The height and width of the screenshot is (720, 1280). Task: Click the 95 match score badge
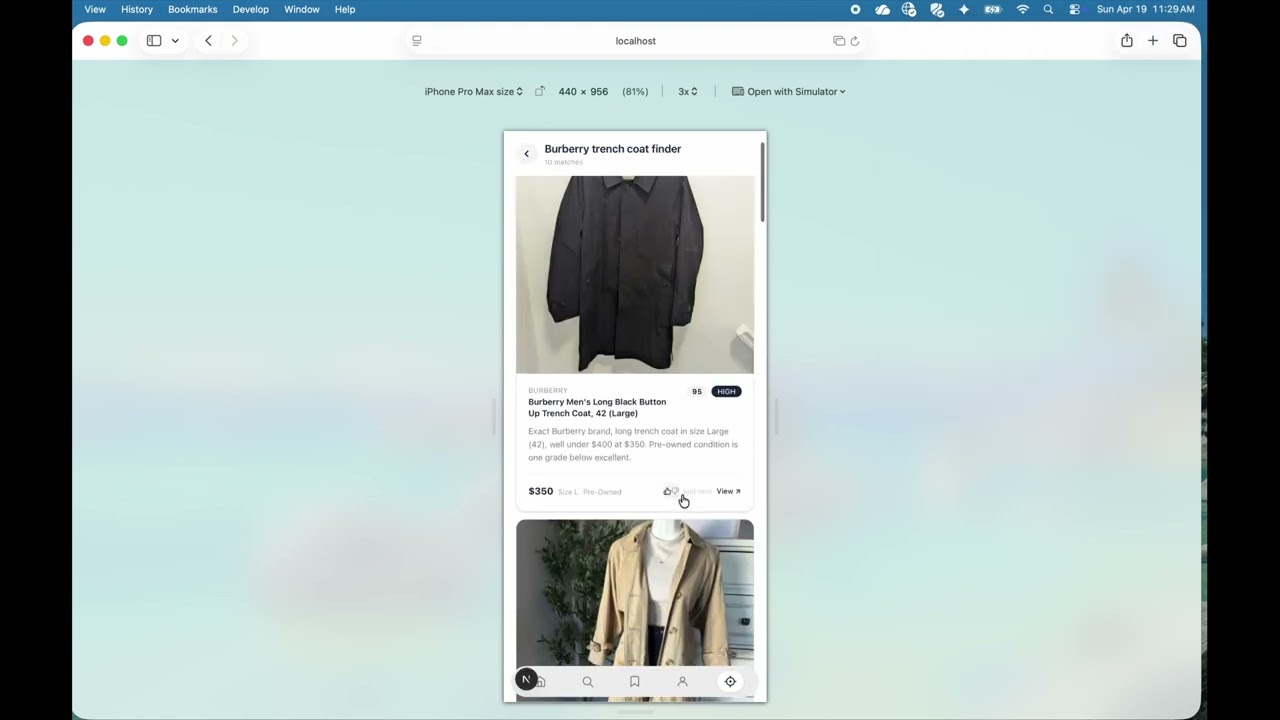(697, 391)
